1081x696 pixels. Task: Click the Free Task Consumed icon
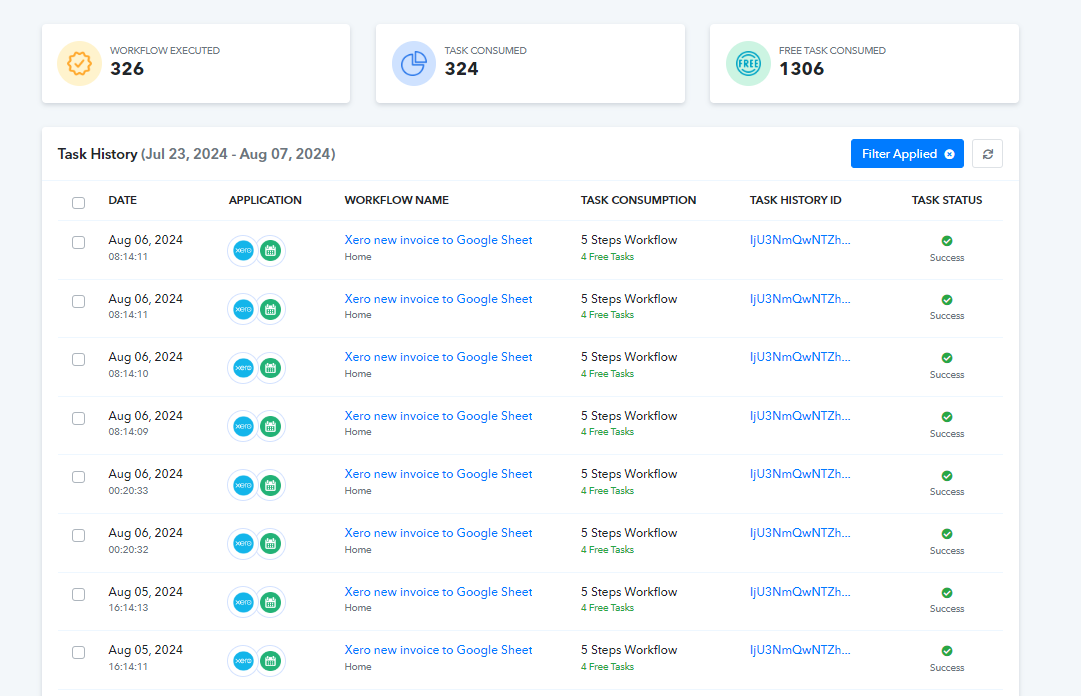click(x=748, y=63)
